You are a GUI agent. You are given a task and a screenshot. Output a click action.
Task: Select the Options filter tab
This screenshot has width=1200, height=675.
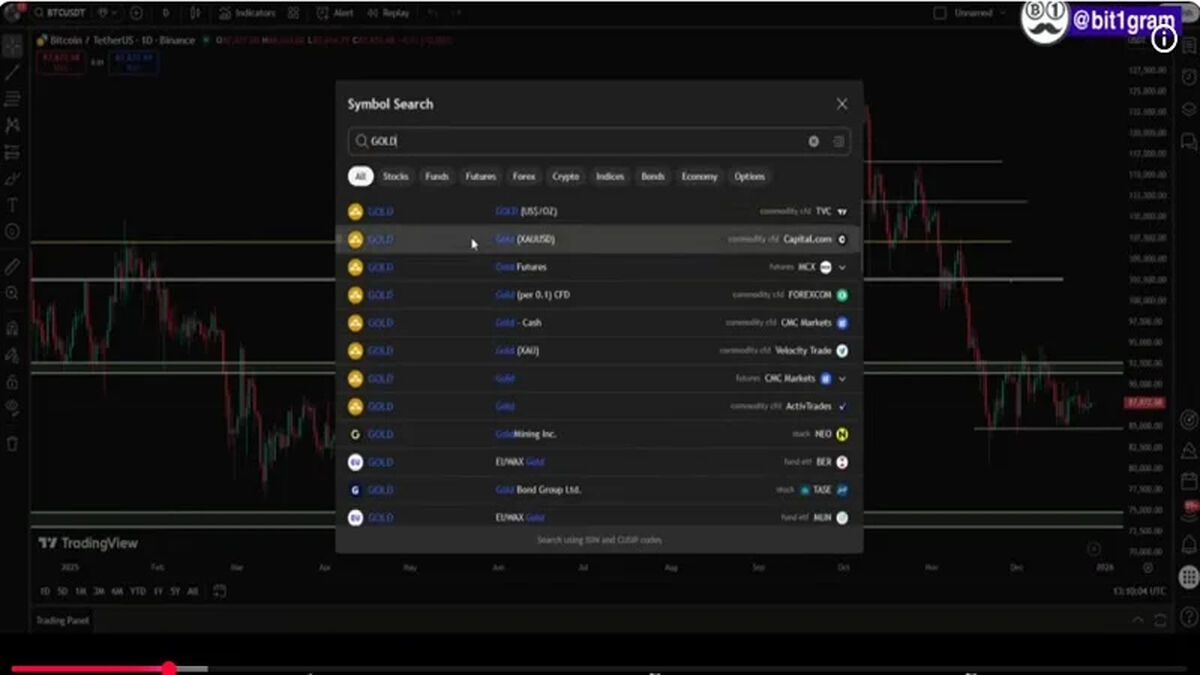750,176
